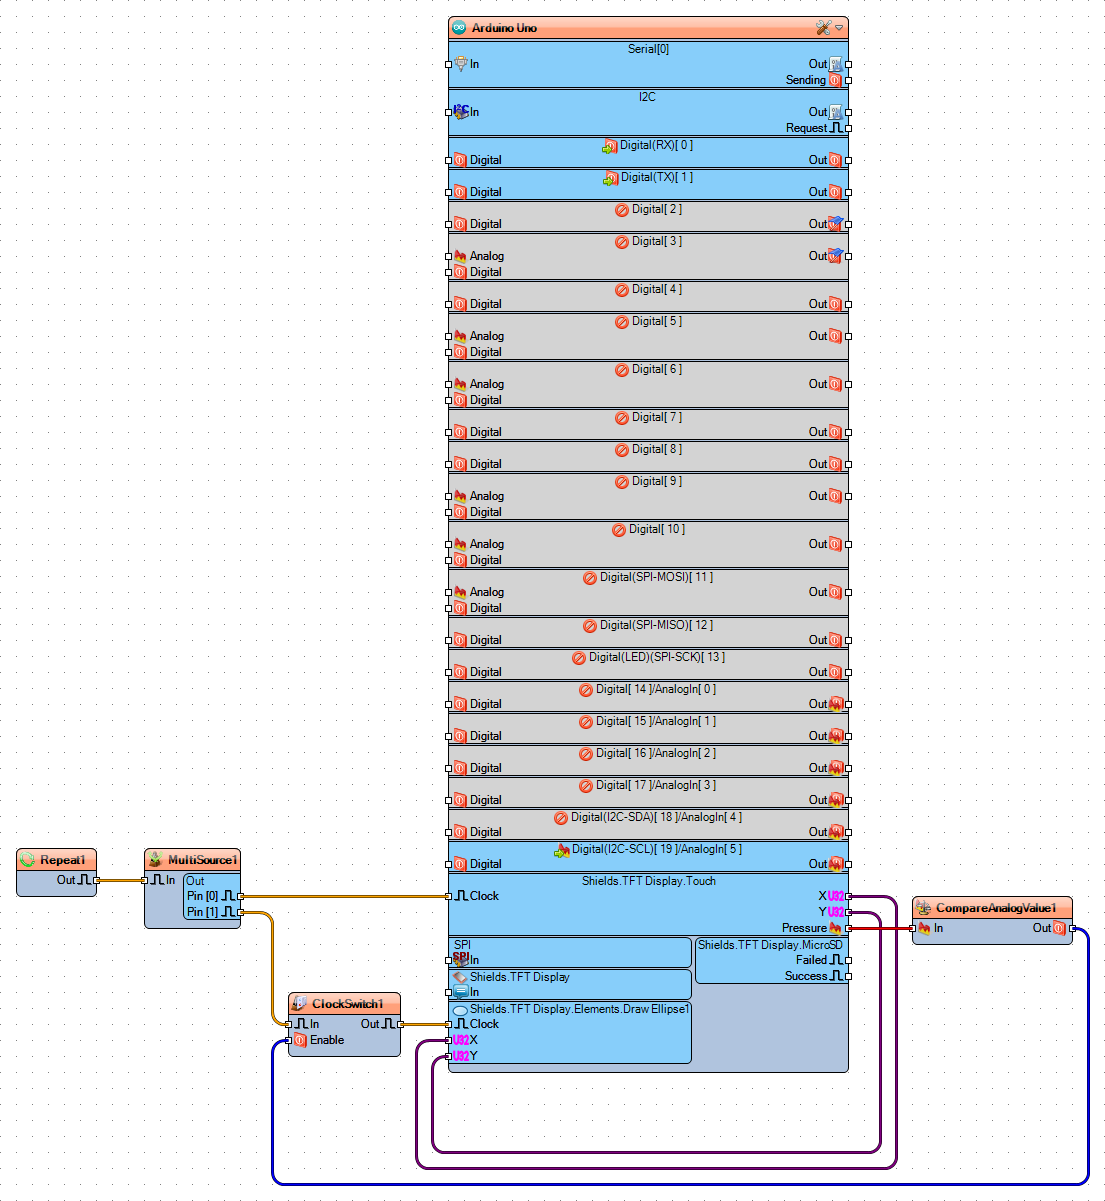Click the Arduino logo icon in the Arduino Uno header

[x=461, y=27]
